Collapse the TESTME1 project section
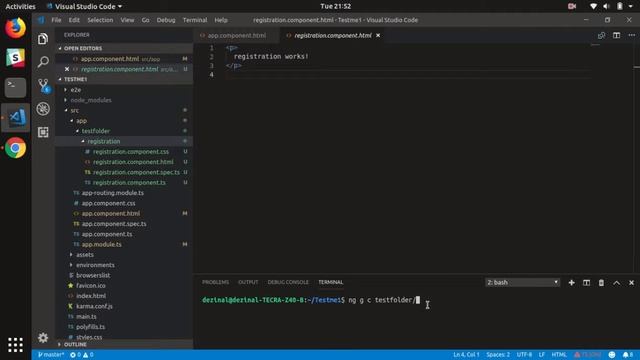Screen dimensions: 640x360 [124, 79]
